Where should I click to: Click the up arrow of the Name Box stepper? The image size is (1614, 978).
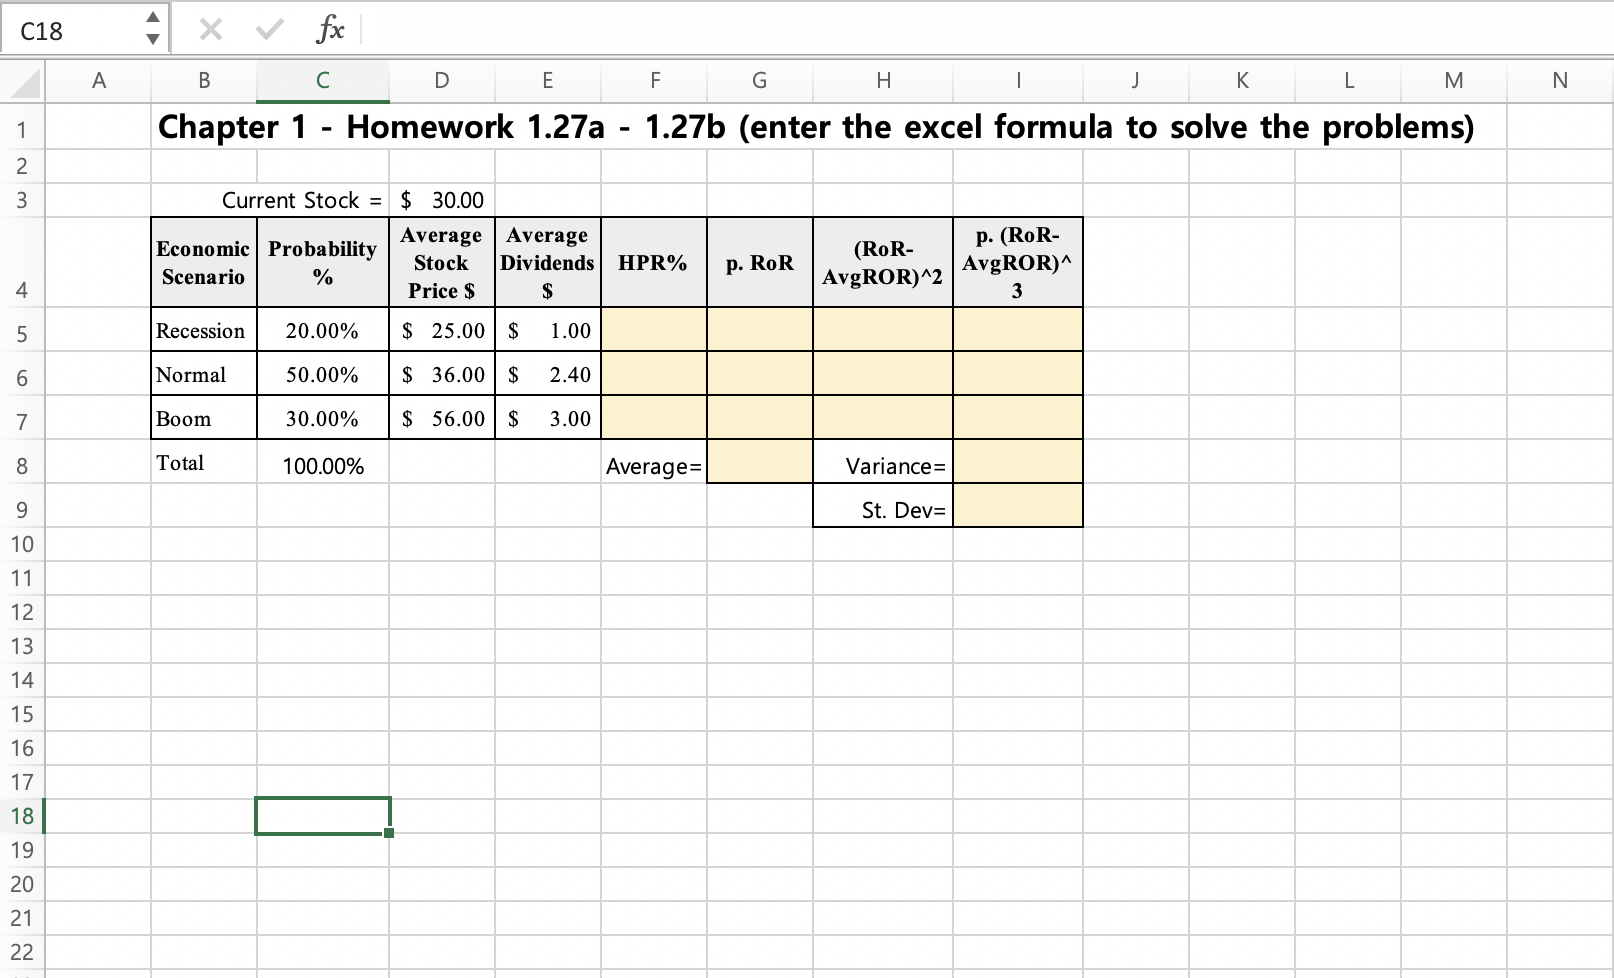pyautogui.click(x=152, y=19)
